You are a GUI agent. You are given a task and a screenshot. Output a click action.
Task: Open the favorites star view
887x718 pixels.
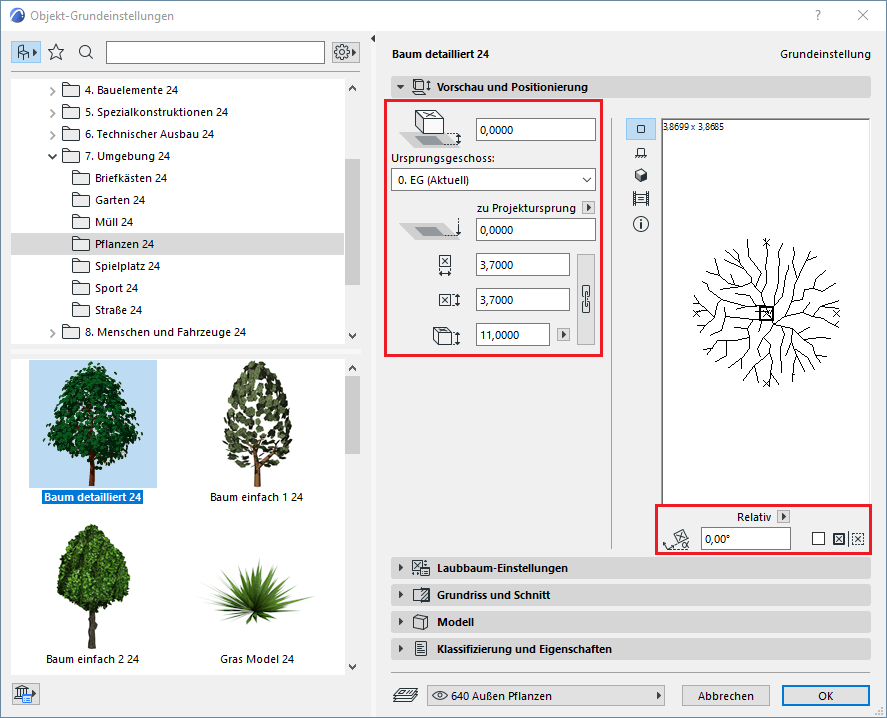tap(56, 52)
